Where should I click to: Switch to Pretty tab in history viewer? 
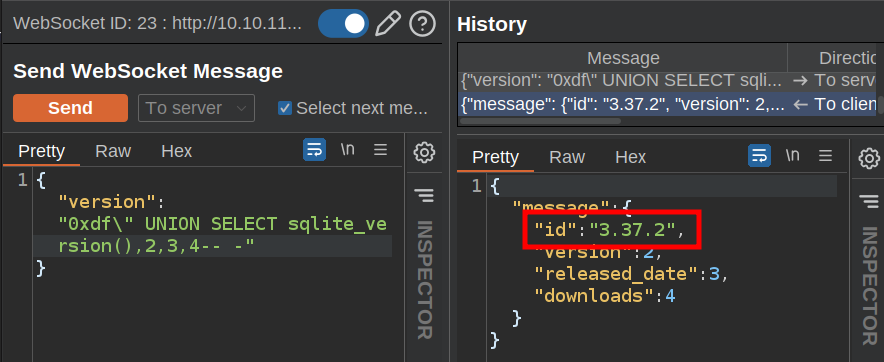495,157
